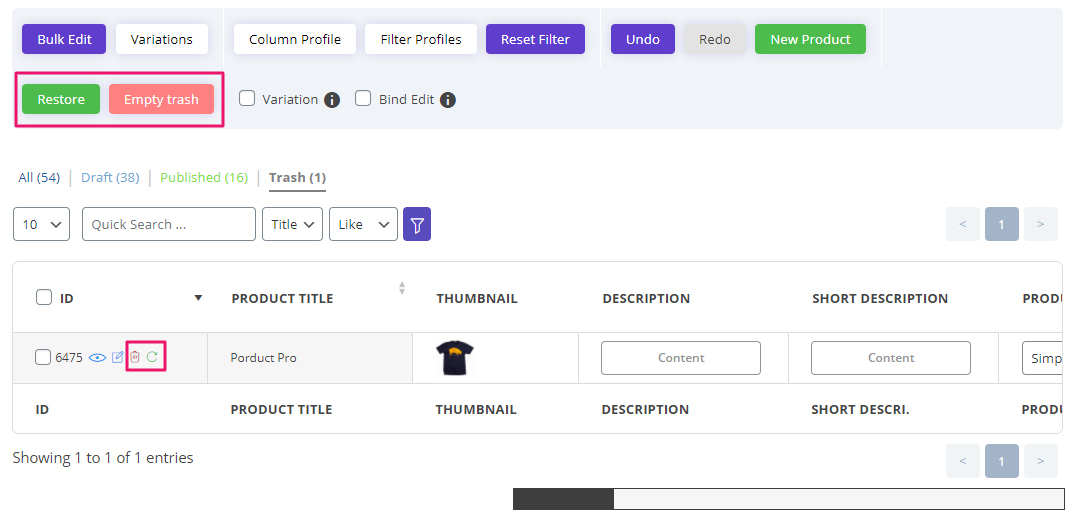View product 6475 with eye icon

[x=98, y=357]
